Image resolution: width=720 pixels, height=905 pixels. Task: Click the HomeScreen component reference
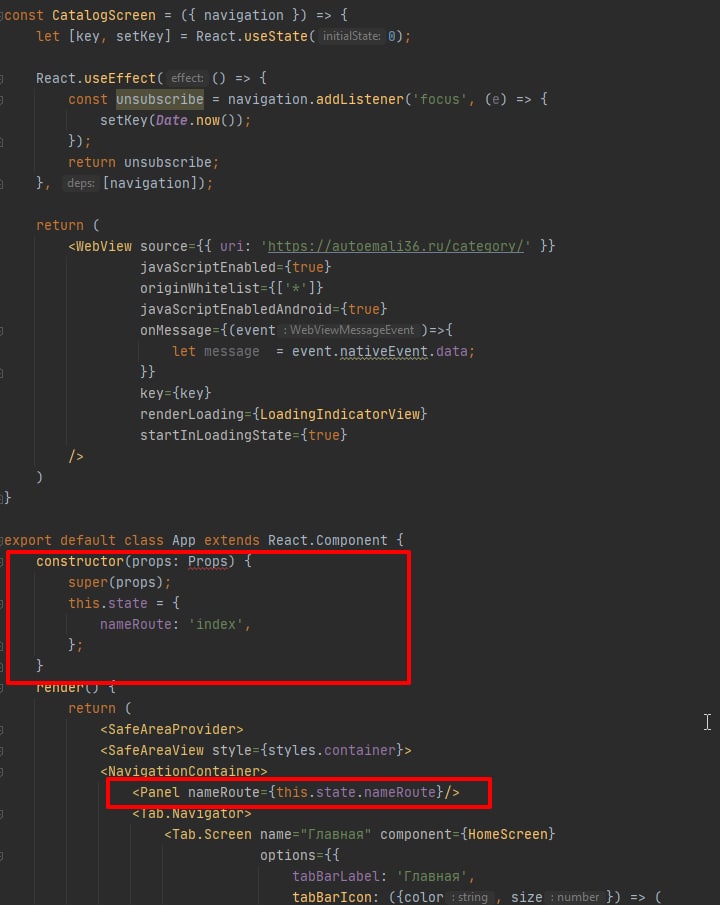[x=508, y=835]
